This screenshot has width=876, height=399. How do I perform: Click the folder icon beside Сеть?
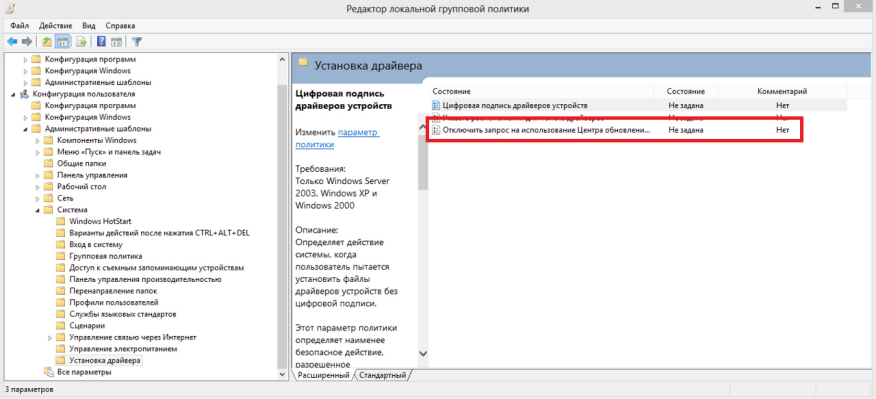tap(49, 198)
